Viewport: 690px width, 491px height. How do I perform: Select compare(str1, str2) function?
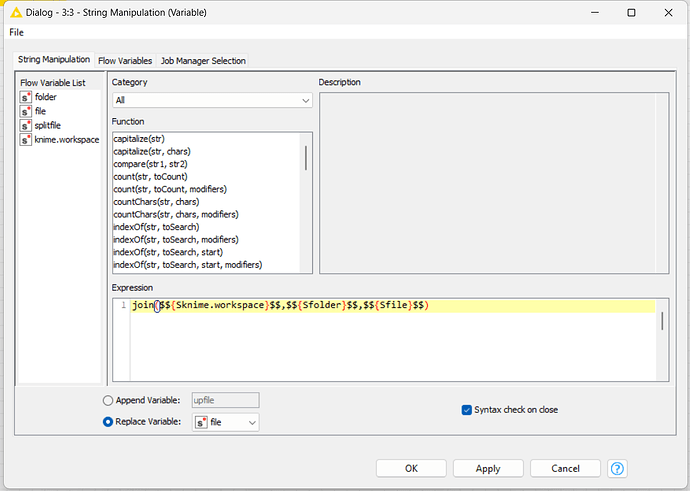click(150, 164)
